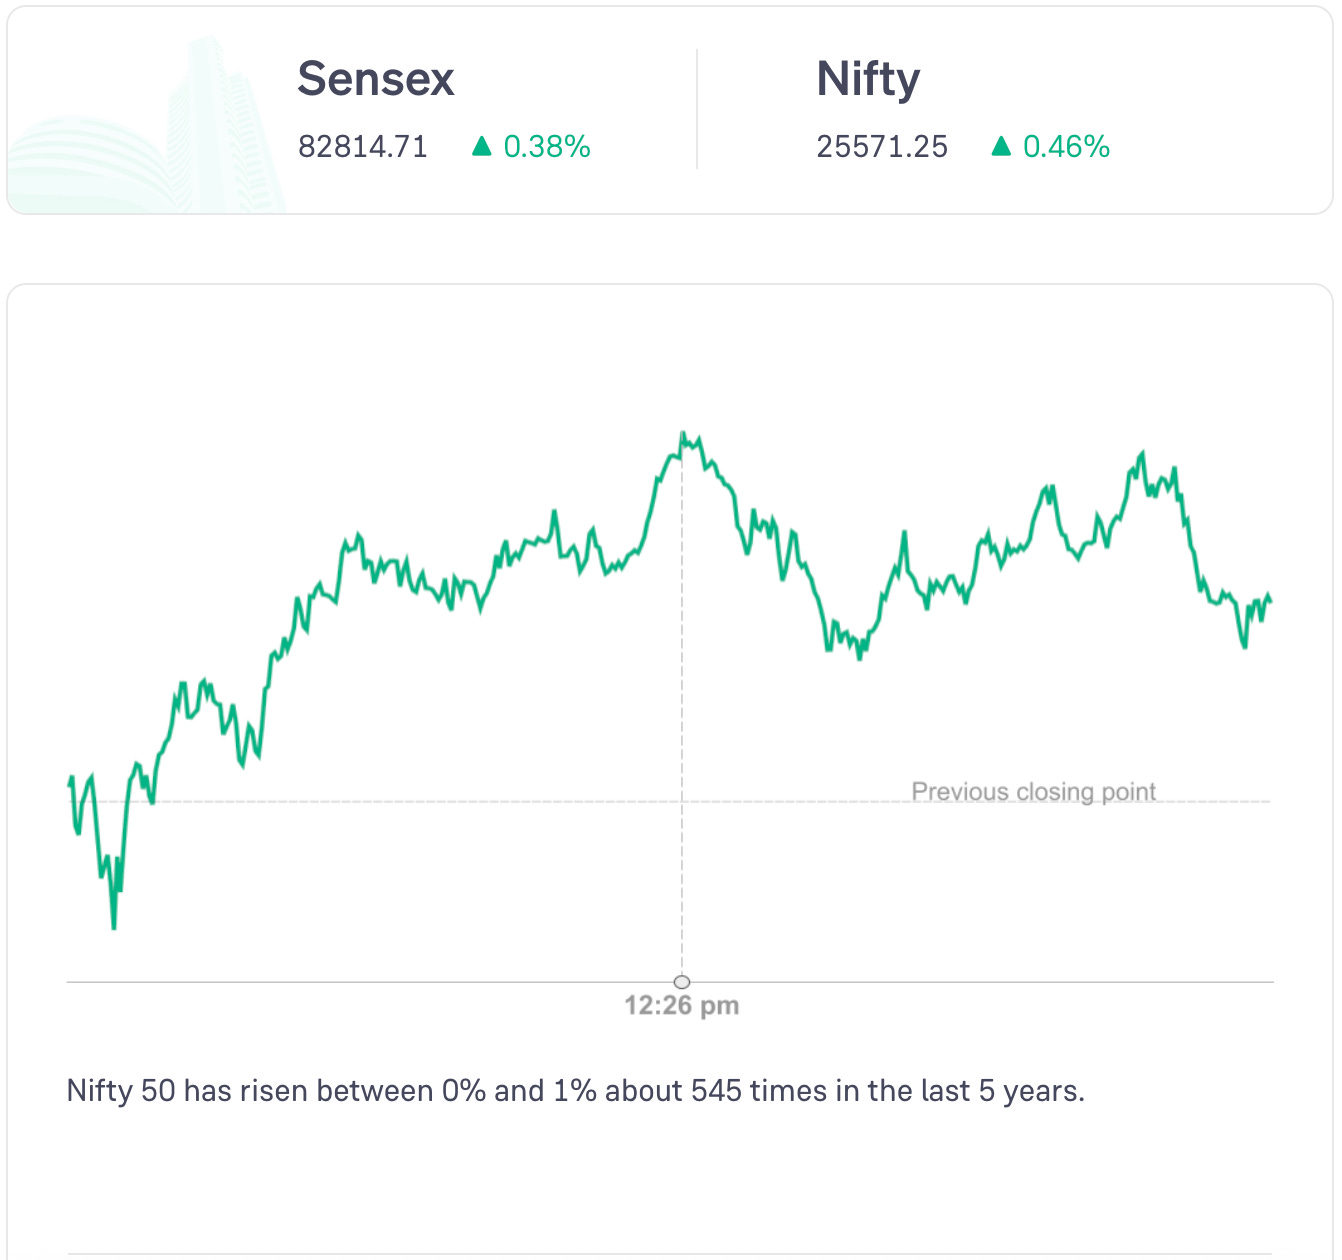1342x1260 pixels.
Task: Click the "Previous closing point" label
Action: click(x=1033, y=792)
